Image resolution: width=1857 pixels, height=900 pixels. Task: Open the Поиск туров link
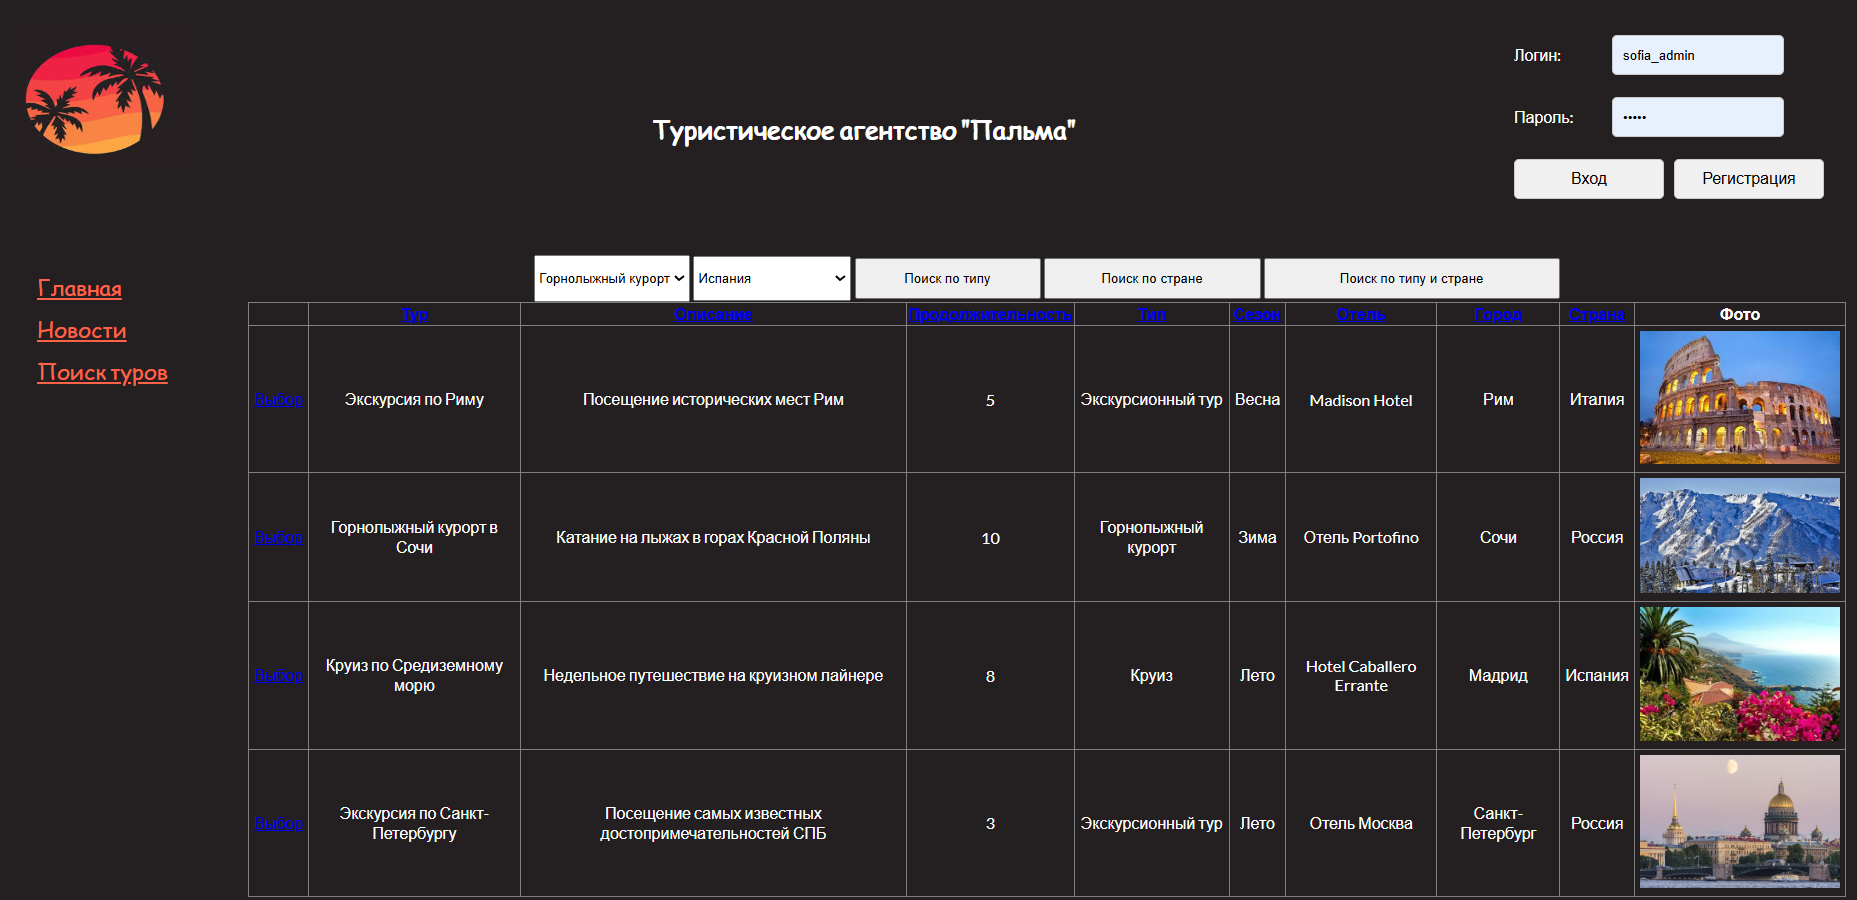(102, 373)
